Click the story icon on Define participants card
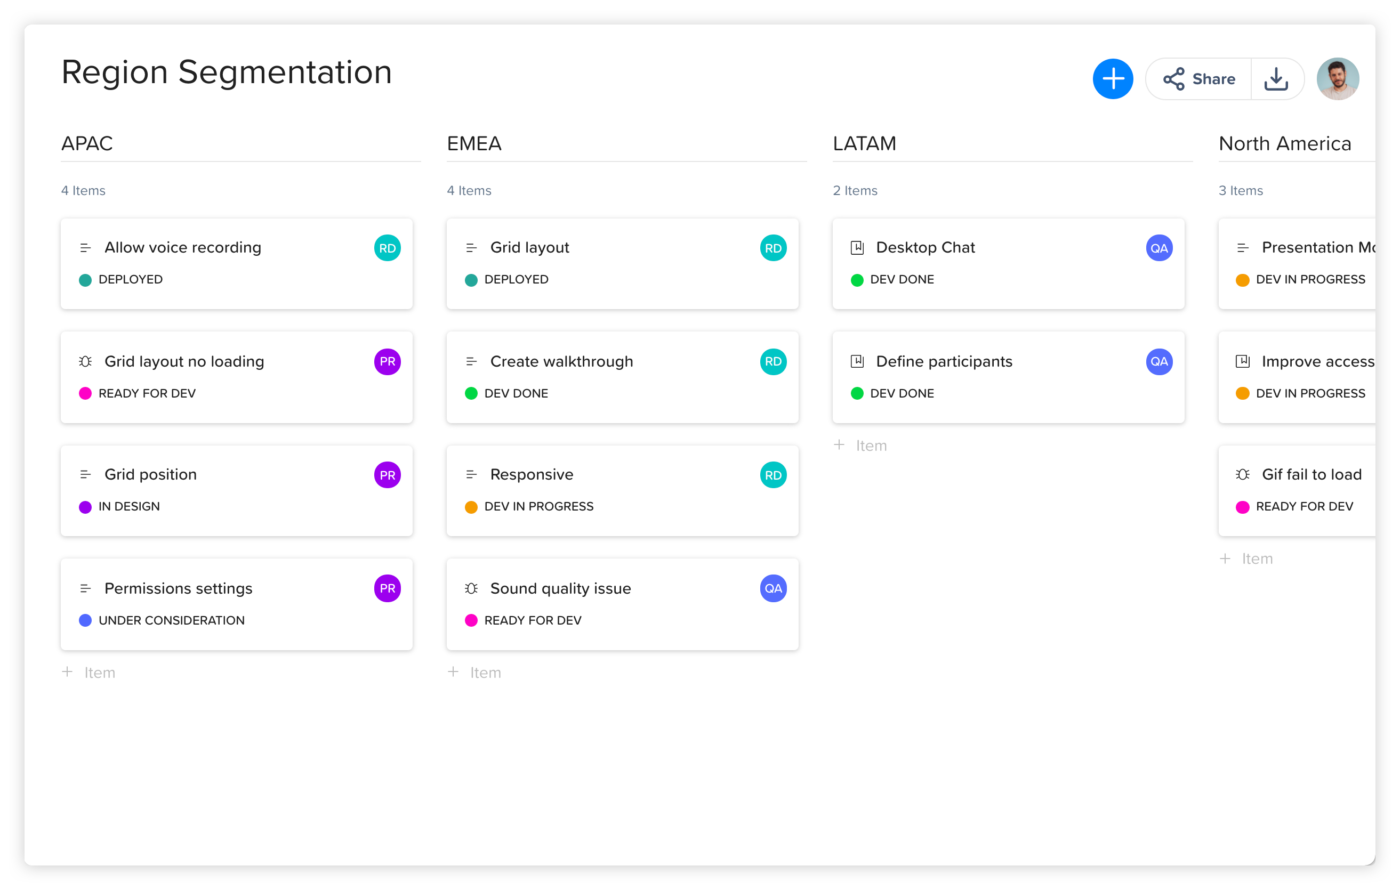Viewport: 1400px width, 890px height. click(857, 362)
